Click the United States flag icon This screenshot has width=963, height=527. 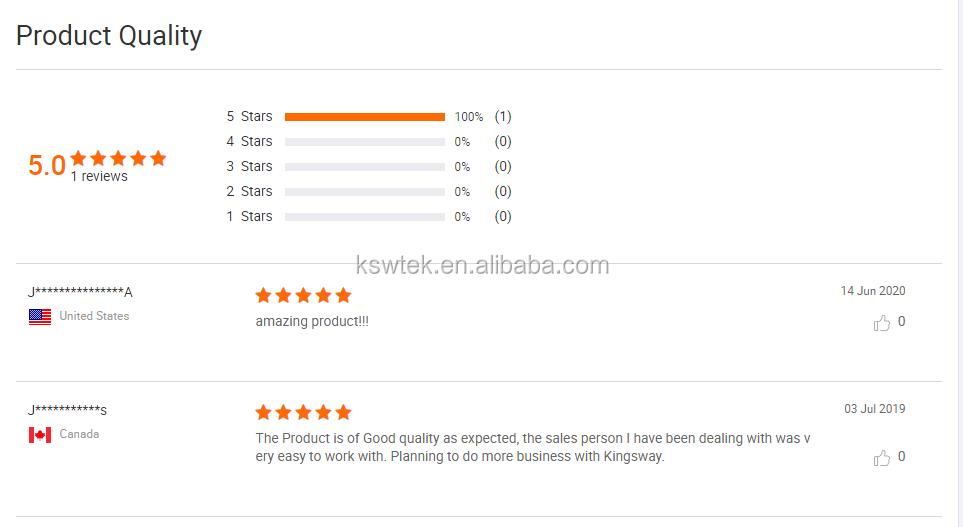pyautogui.click(x=40, y=317)
